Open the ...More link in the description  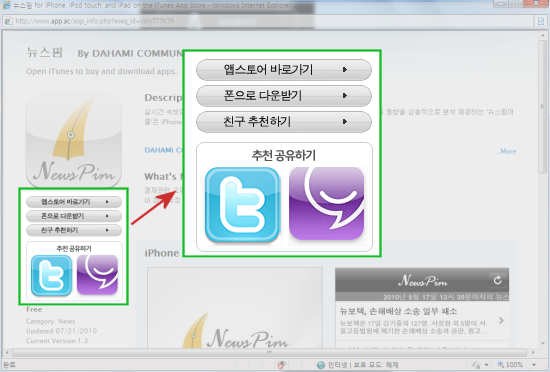505,151
